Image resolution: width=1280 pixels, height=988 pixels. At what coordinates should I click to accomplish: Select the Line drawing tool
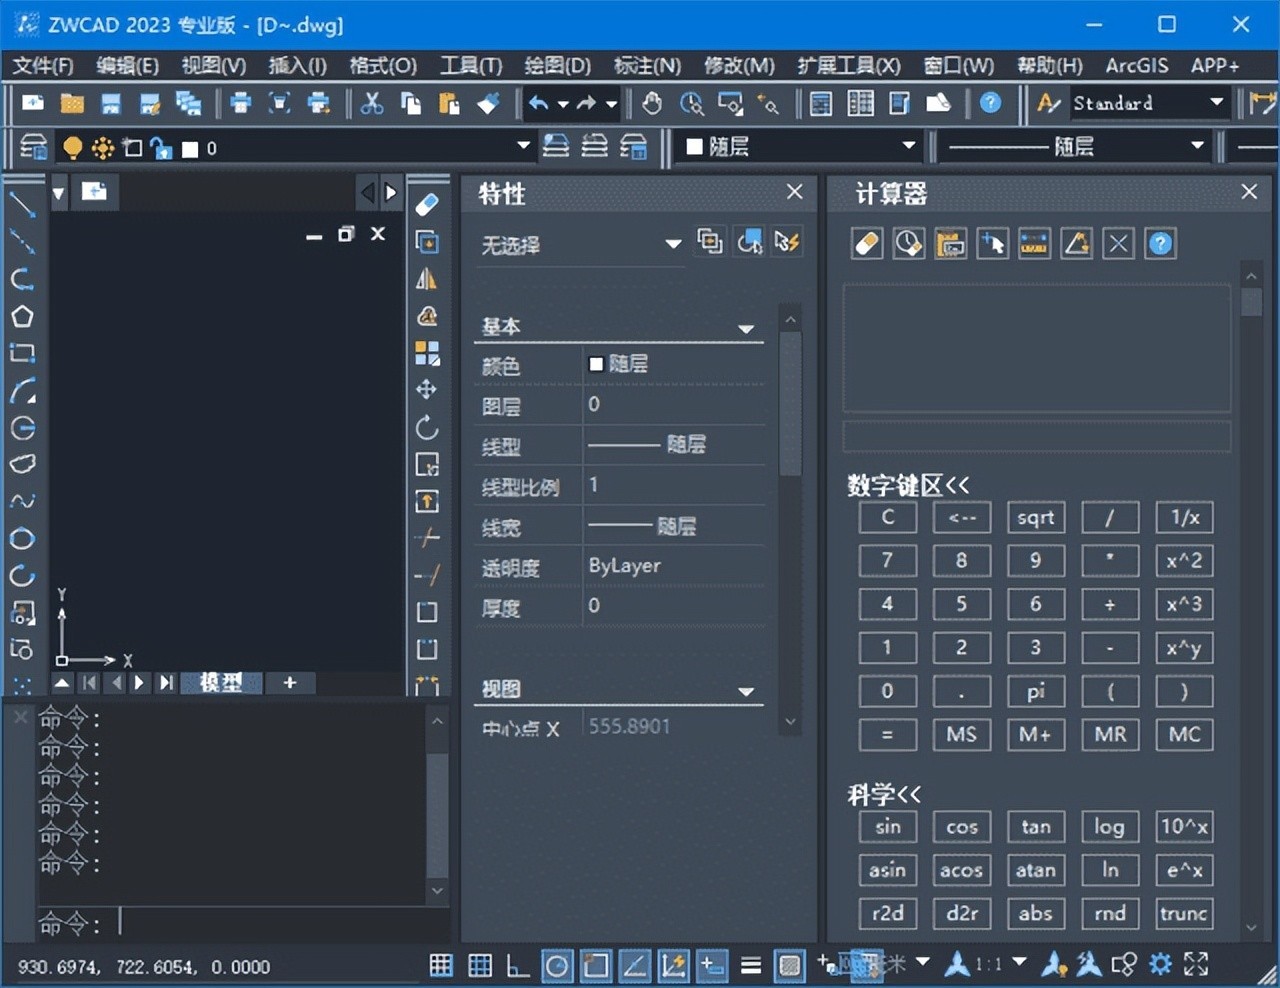click(x=22, y=204)
